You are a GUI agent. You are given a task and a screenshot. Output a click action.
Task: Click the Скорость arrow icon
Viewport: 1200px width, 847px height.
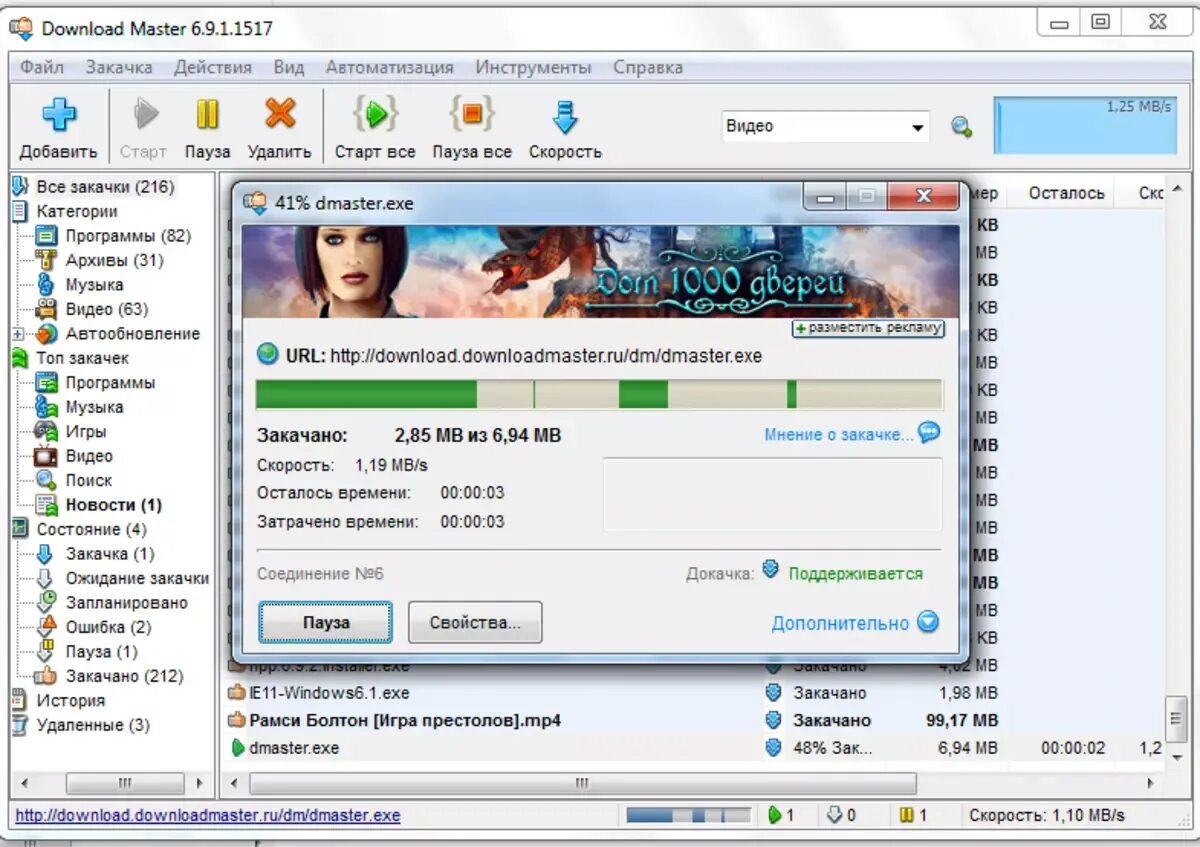[x=565, y=116]
